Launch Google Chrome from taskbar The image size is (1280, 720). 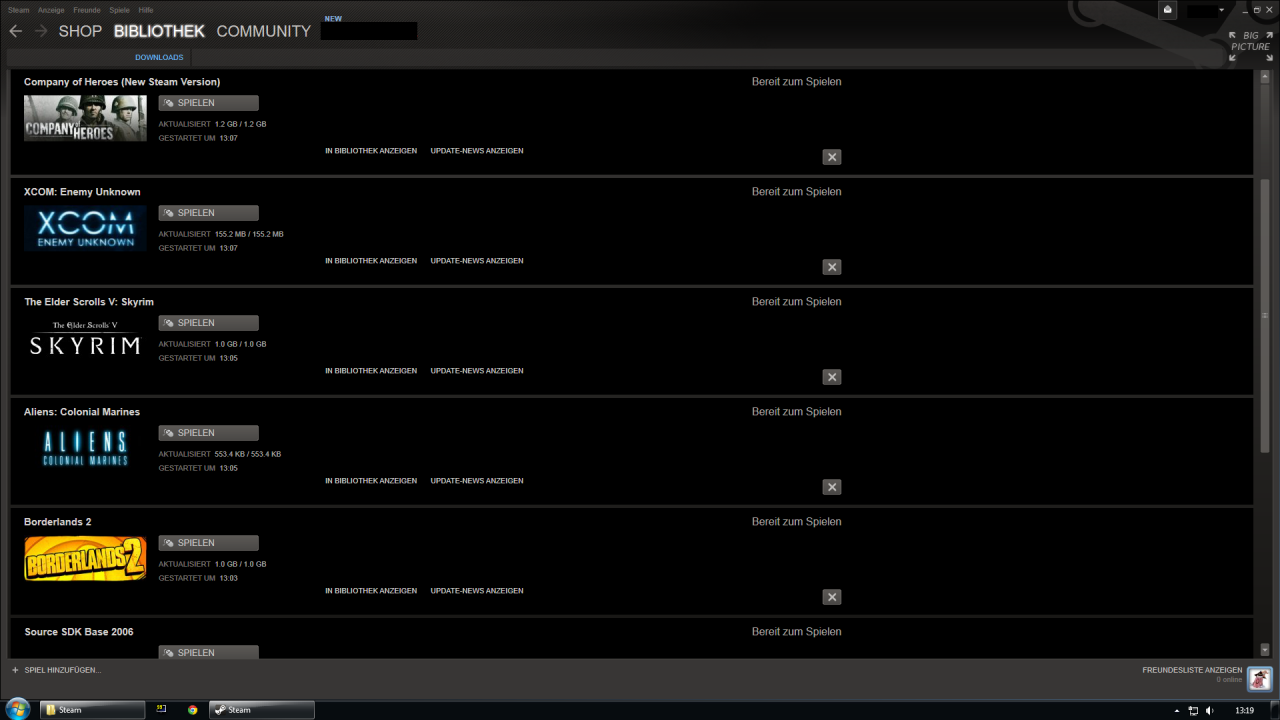[193, 710]
